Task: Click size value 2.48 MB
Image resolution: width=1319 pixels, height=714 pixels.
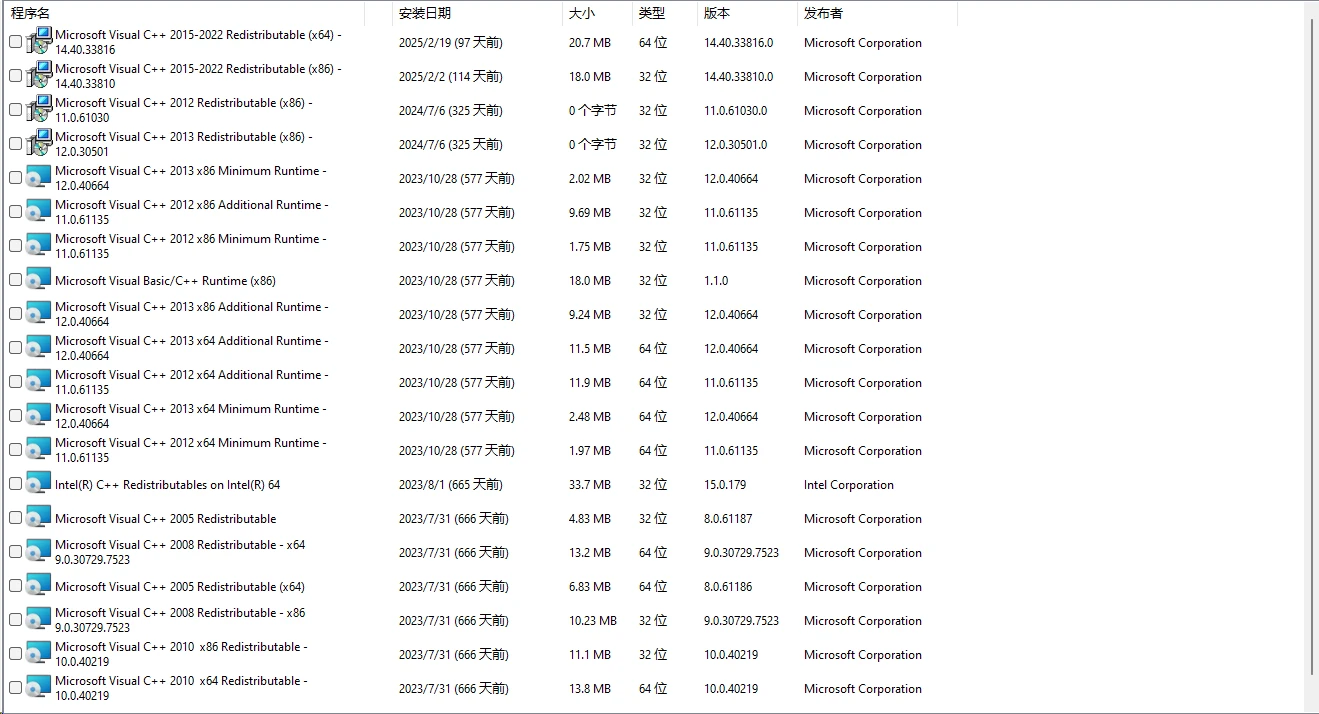Action: click(589, 417)
